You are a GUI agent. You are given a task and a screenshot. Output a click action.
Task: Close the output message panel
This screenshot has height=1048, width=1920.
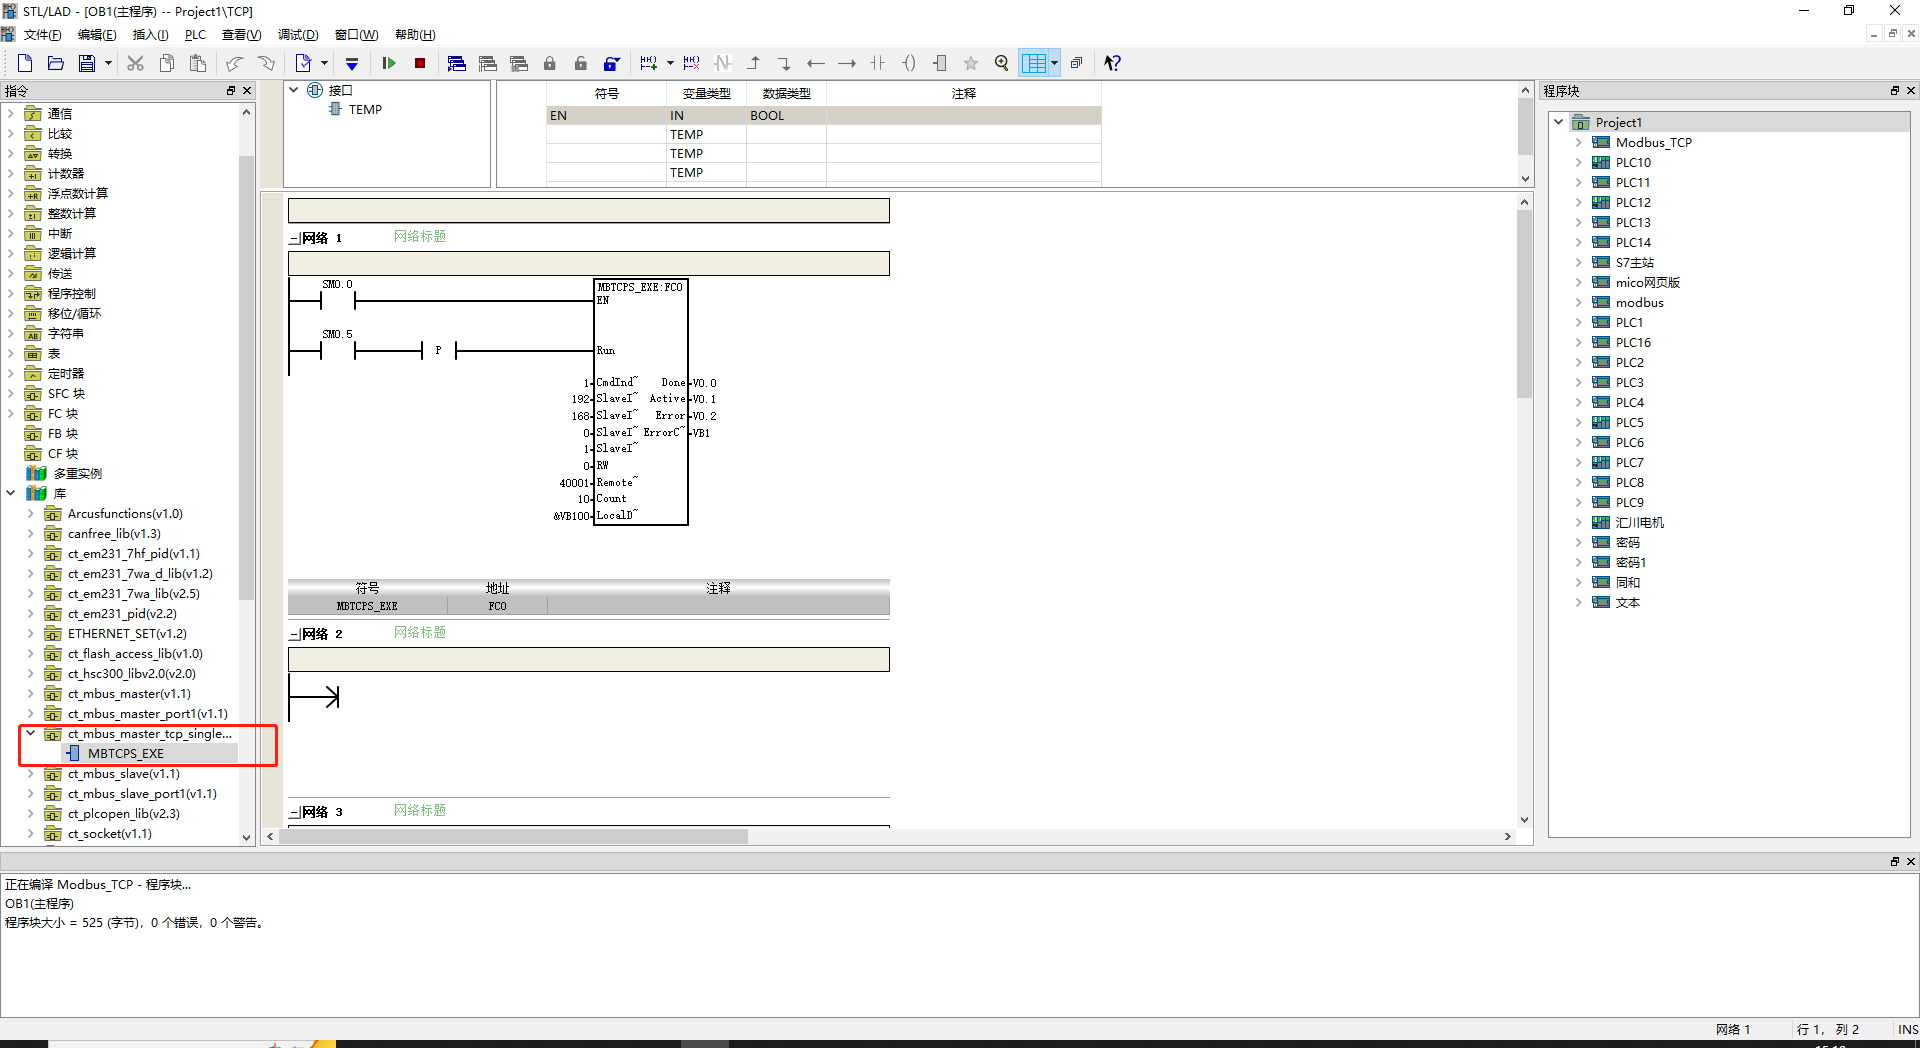[x=1910, y=861]
